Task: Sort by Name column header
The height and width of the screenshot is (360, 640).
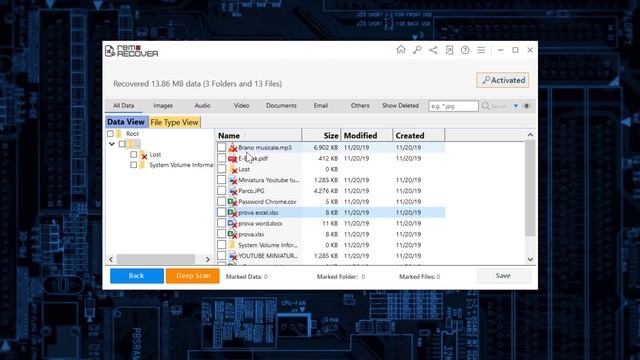Action: coord(260,136)
